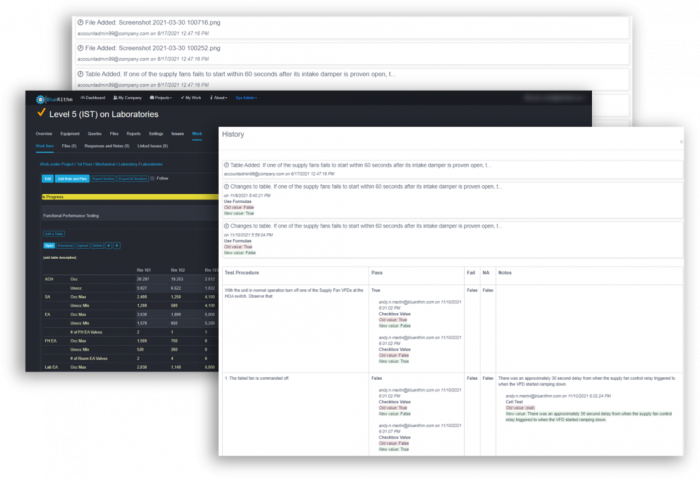Click the ACH row label in the table

click(49, 279)
